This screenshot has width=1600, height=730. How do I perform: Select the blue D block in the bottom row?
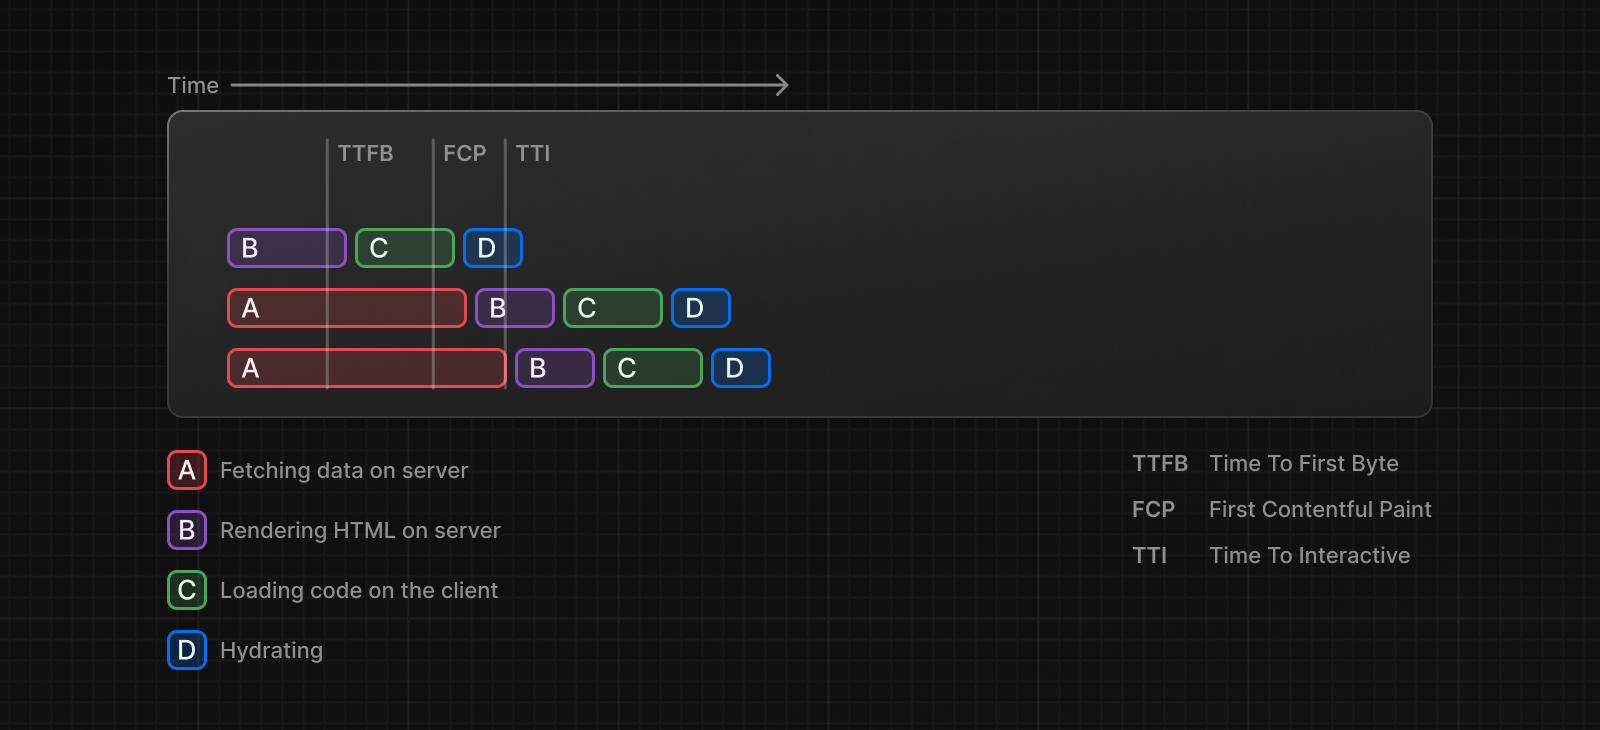(740, 368)
